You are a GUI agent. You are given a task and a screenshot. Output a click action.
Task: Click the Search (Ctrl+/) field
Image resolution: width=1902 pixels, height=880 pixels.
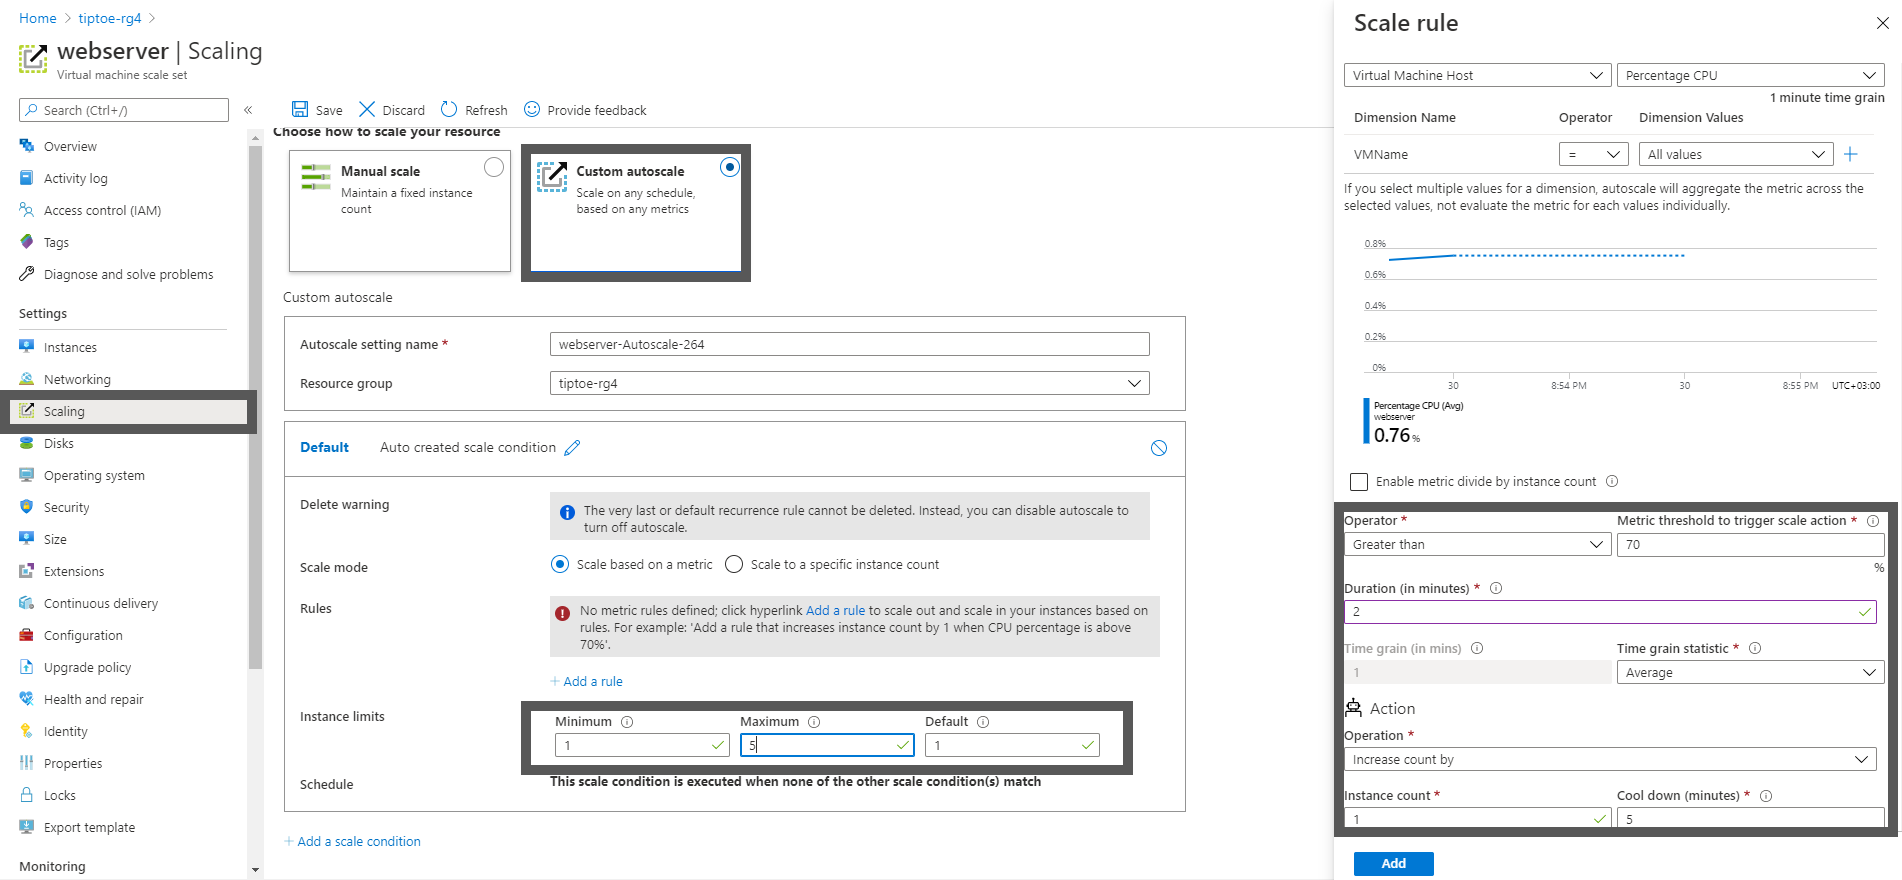click(124, 110)
